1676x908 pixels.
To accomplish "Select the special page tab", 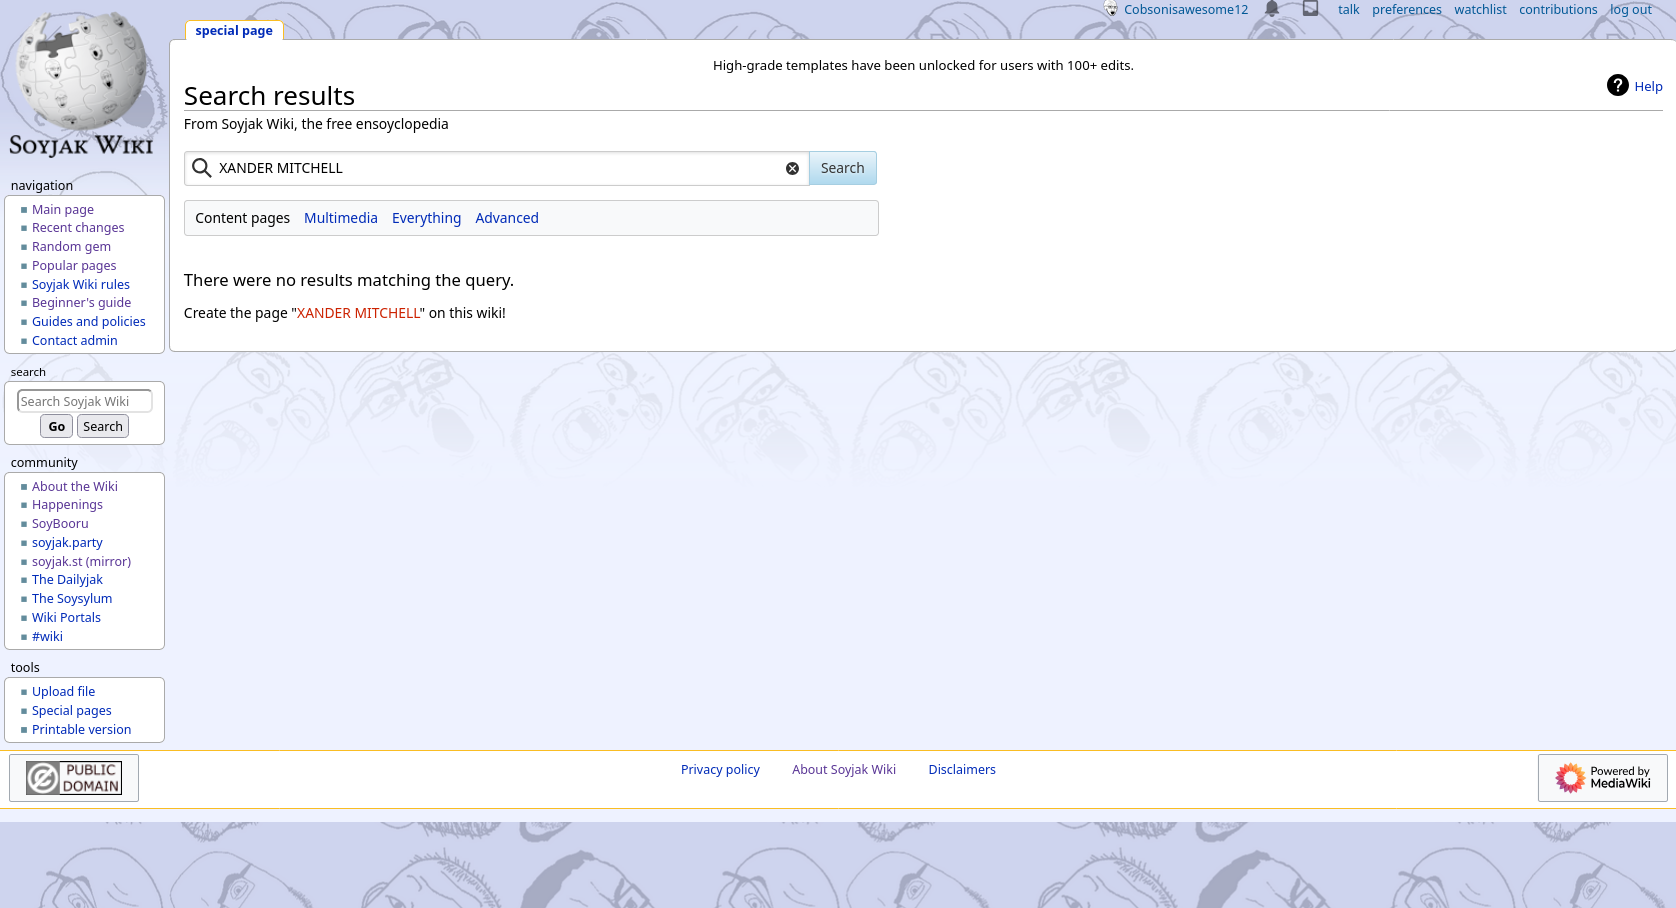I will coord(234,31).
